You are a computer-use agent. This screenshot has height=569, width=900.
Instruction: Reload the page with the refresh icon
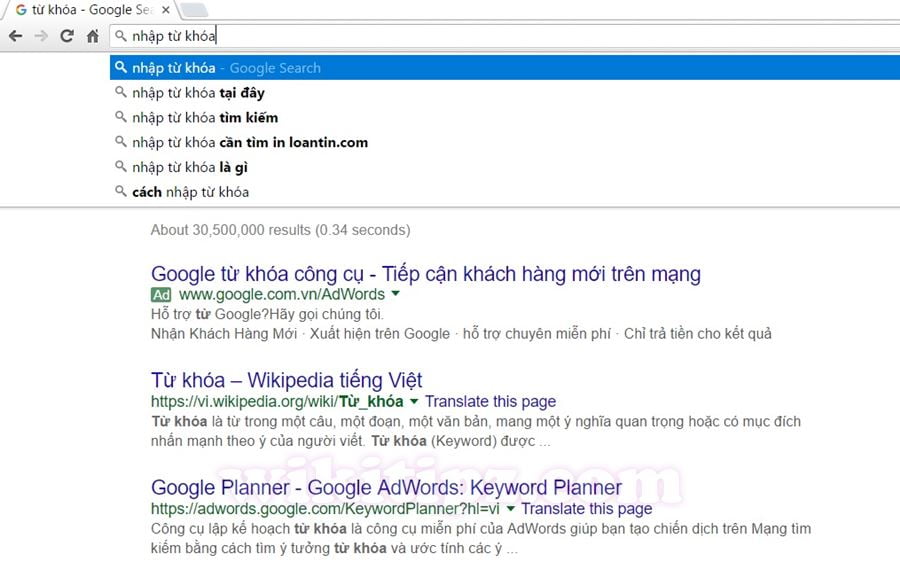coord(67,36)
